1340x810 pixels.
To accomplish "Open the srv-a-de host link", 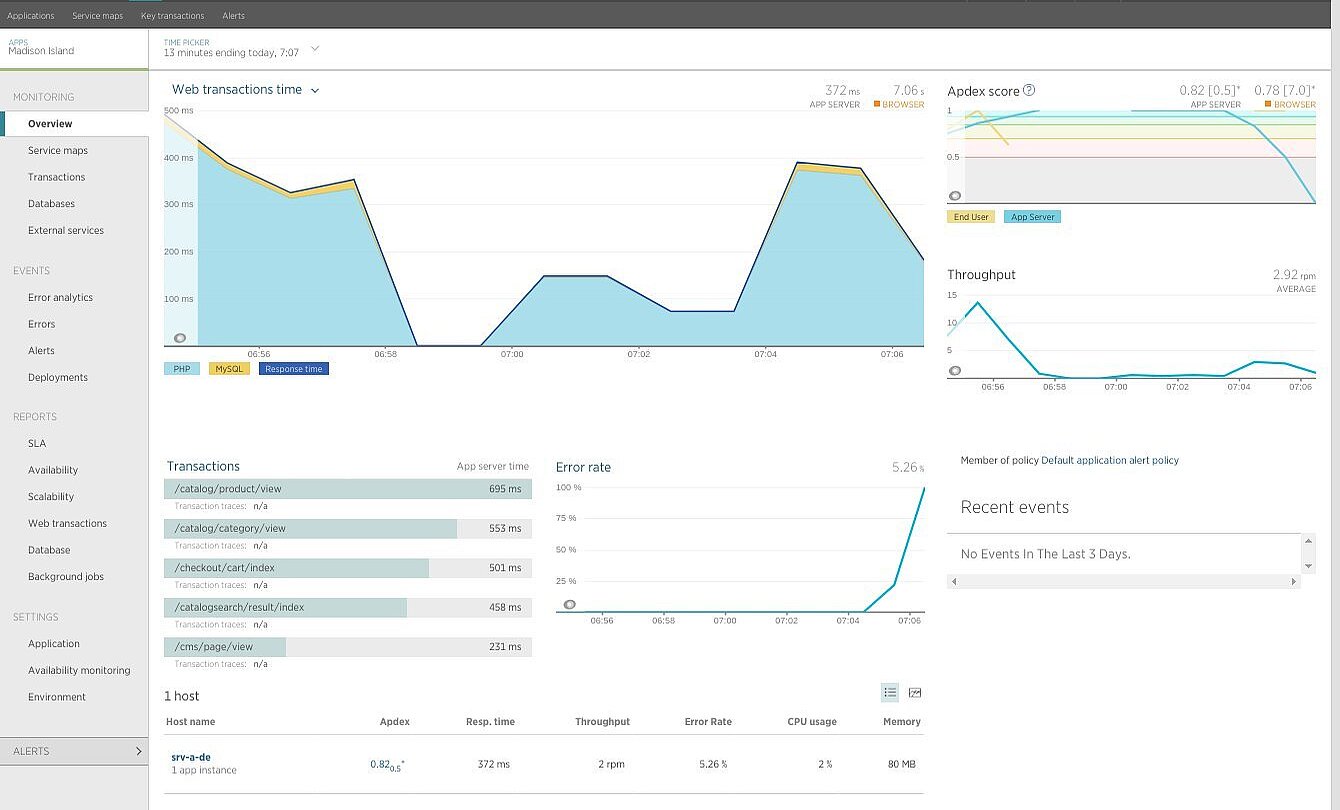I will [x=191, y=757].
